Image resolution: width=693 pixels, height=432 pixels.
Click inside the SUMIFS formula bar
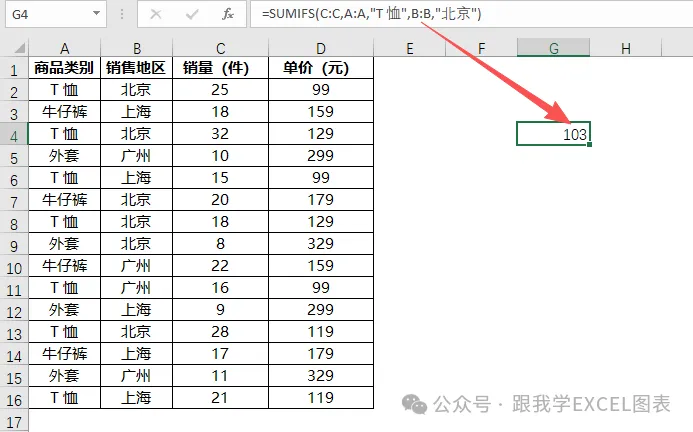pyautogui.click(x=471, y=14)
